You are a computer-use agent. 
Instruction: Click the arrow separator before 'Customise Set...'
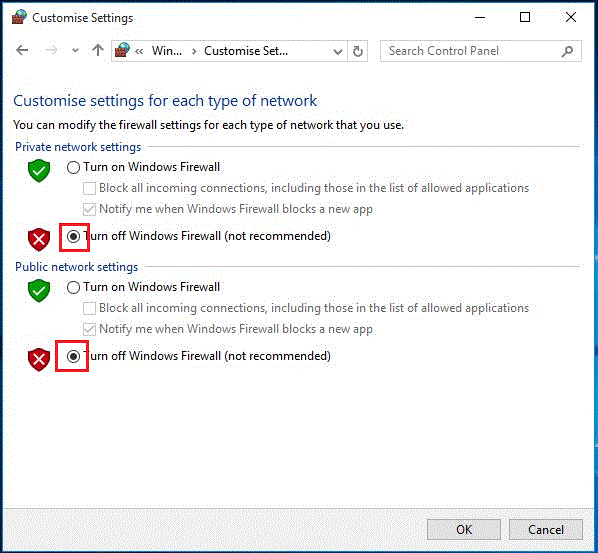194,51
